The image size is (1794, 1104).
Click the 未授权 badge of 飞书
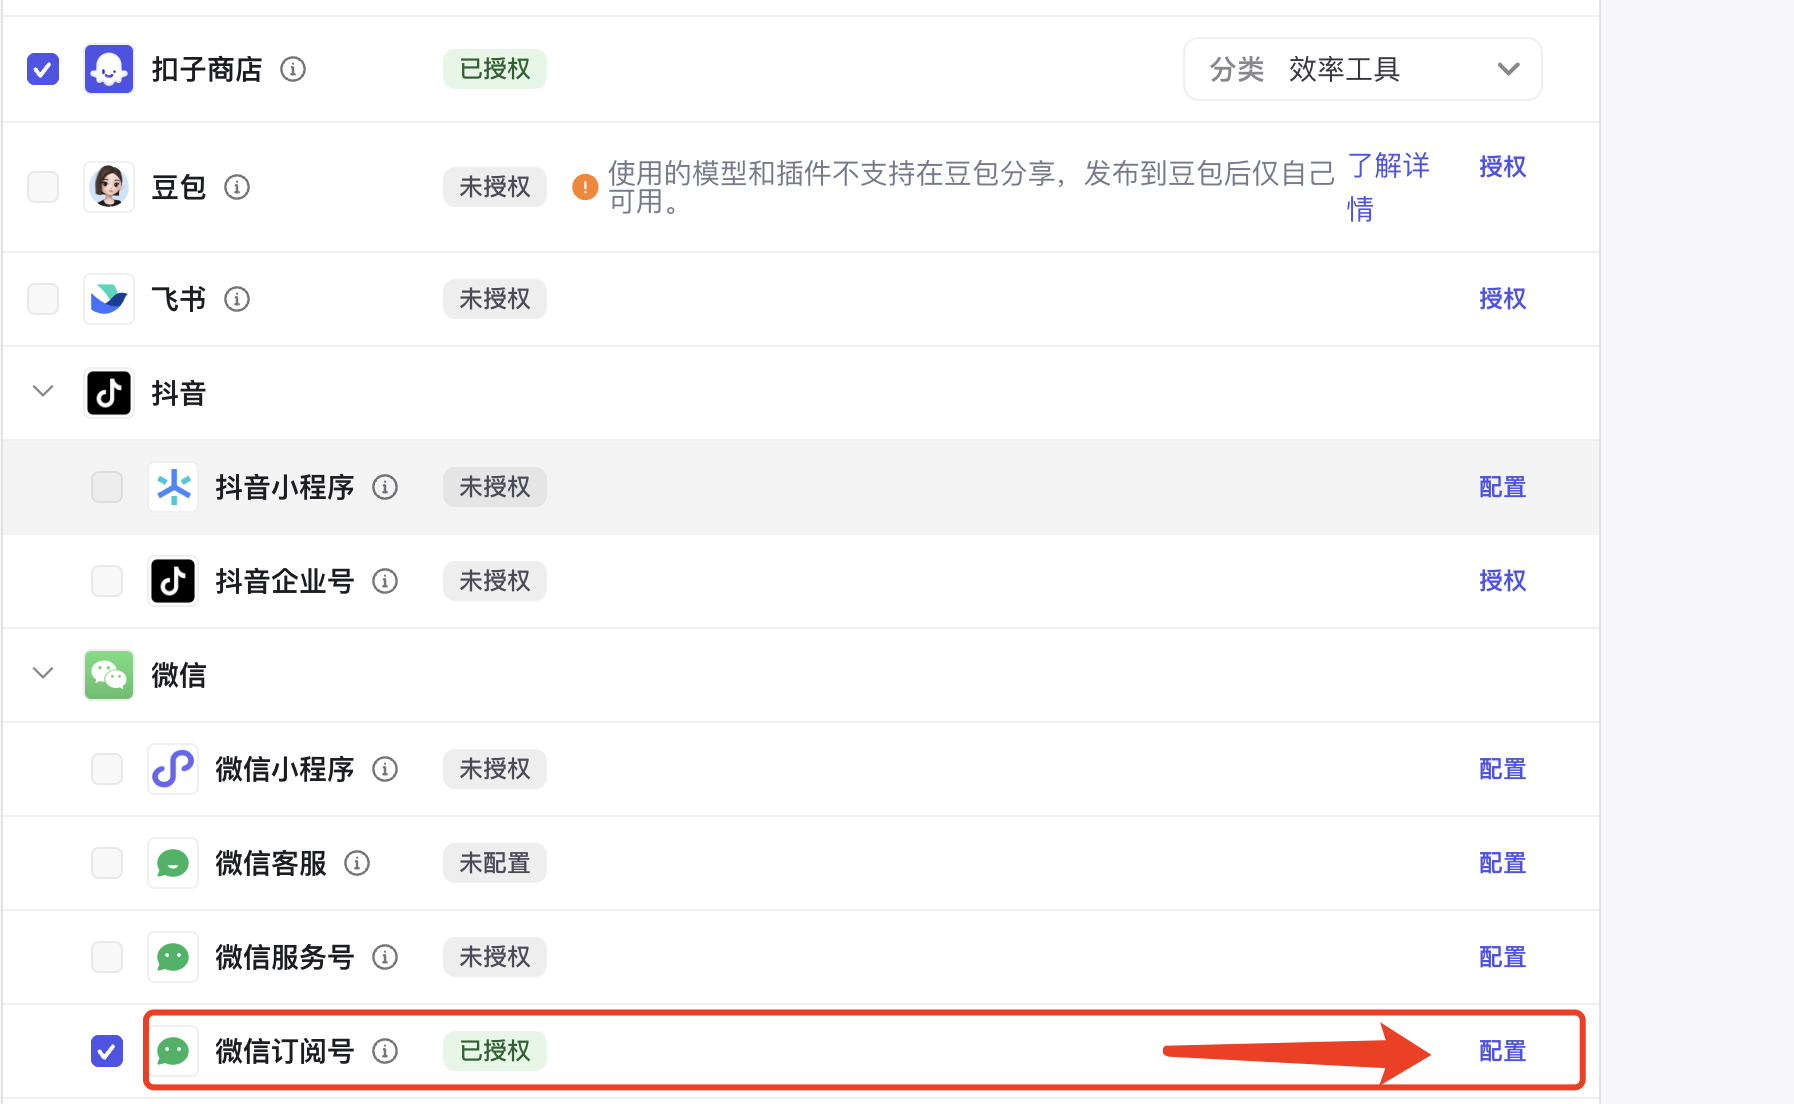click(495, 299)
